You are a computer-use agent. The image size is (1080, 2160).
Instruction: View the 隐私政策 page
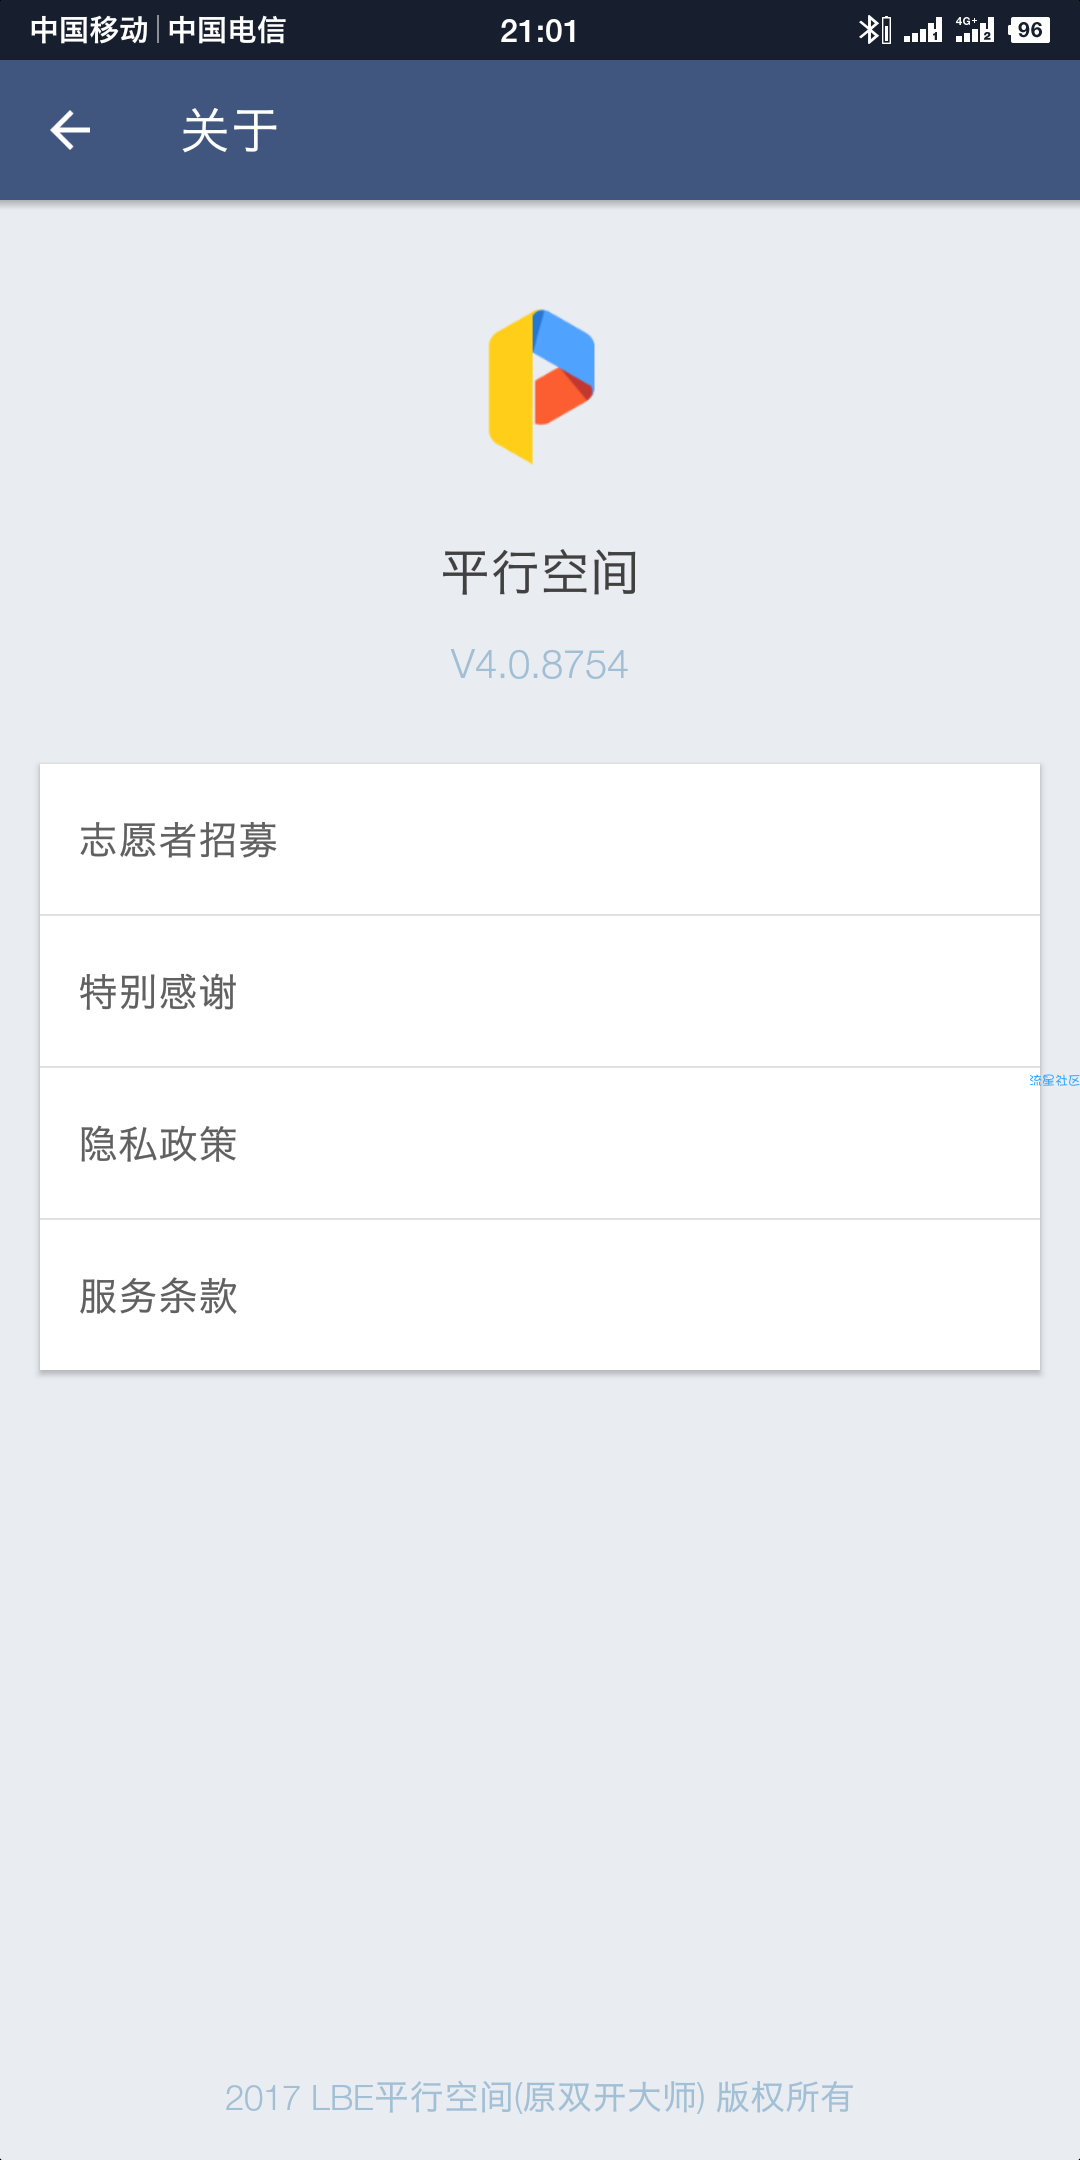(x=540, y=1143)
